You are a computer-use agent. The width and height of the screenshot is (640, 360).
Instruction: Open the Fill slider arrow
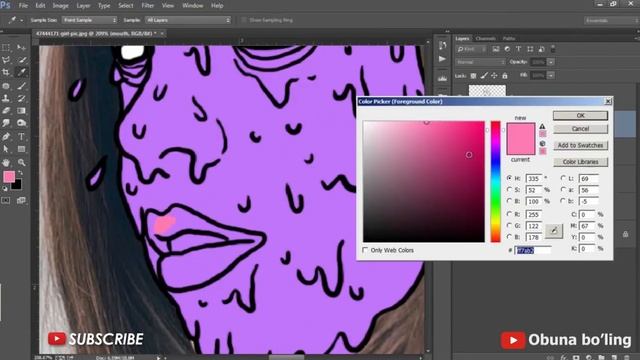point(551,76)
